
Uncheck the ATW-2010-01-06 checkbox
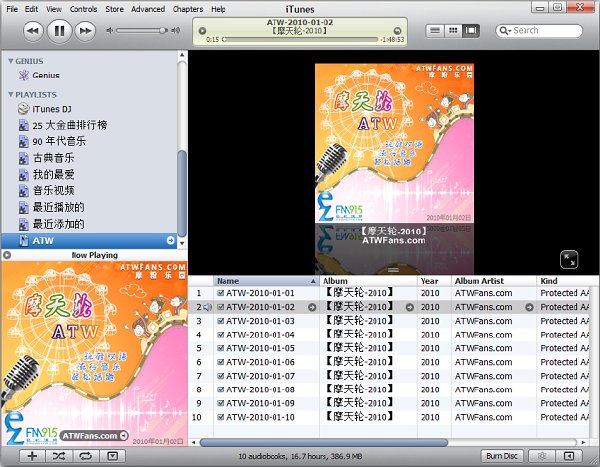click(220, 362)
